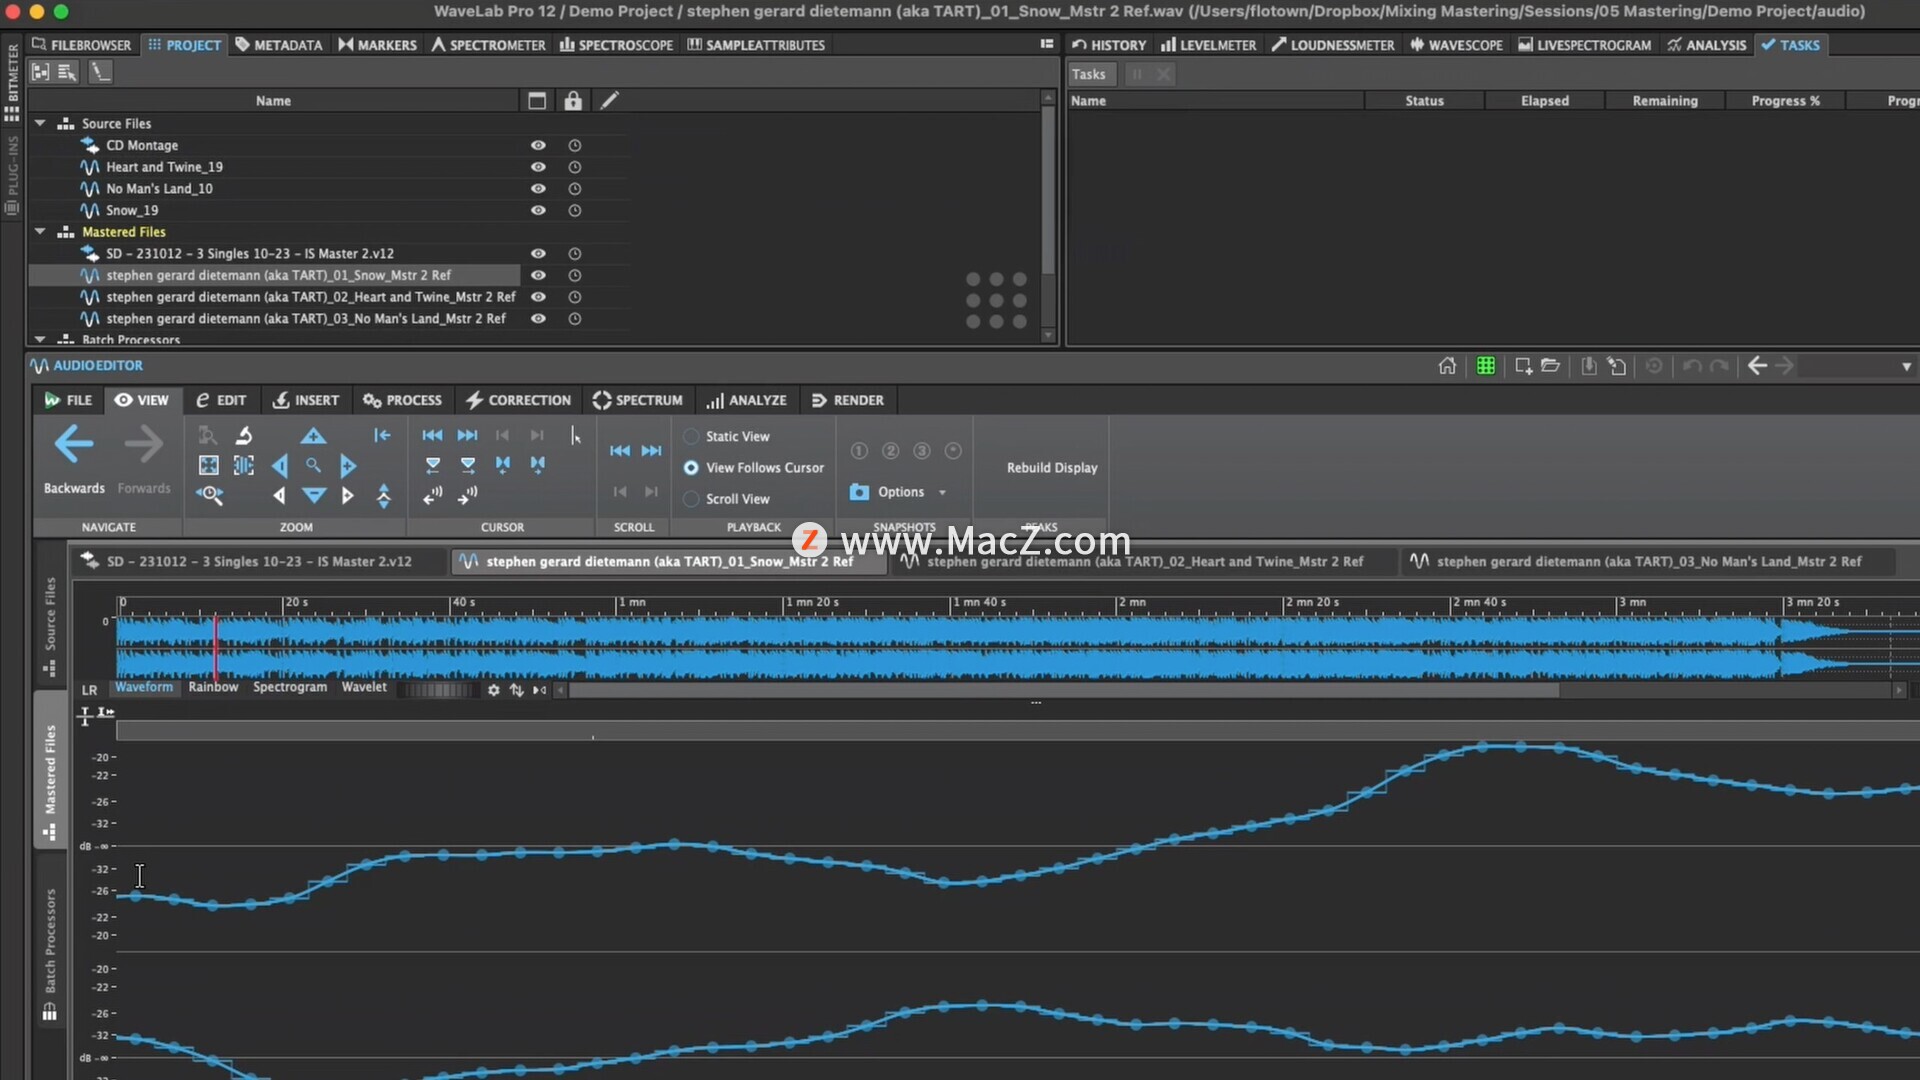Expand the Batch Processors tree group
Image resolution: width=1920 pixels, height=1080 pixels.
40,340
